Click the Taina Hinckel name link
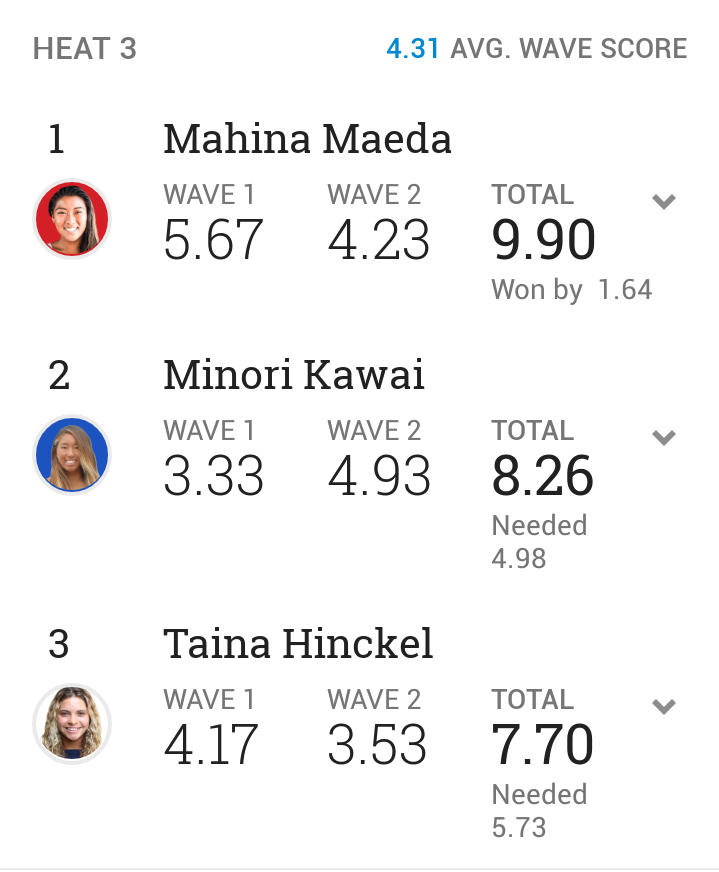The height and width of the screenshot is (872, 719). pos(298,643)
